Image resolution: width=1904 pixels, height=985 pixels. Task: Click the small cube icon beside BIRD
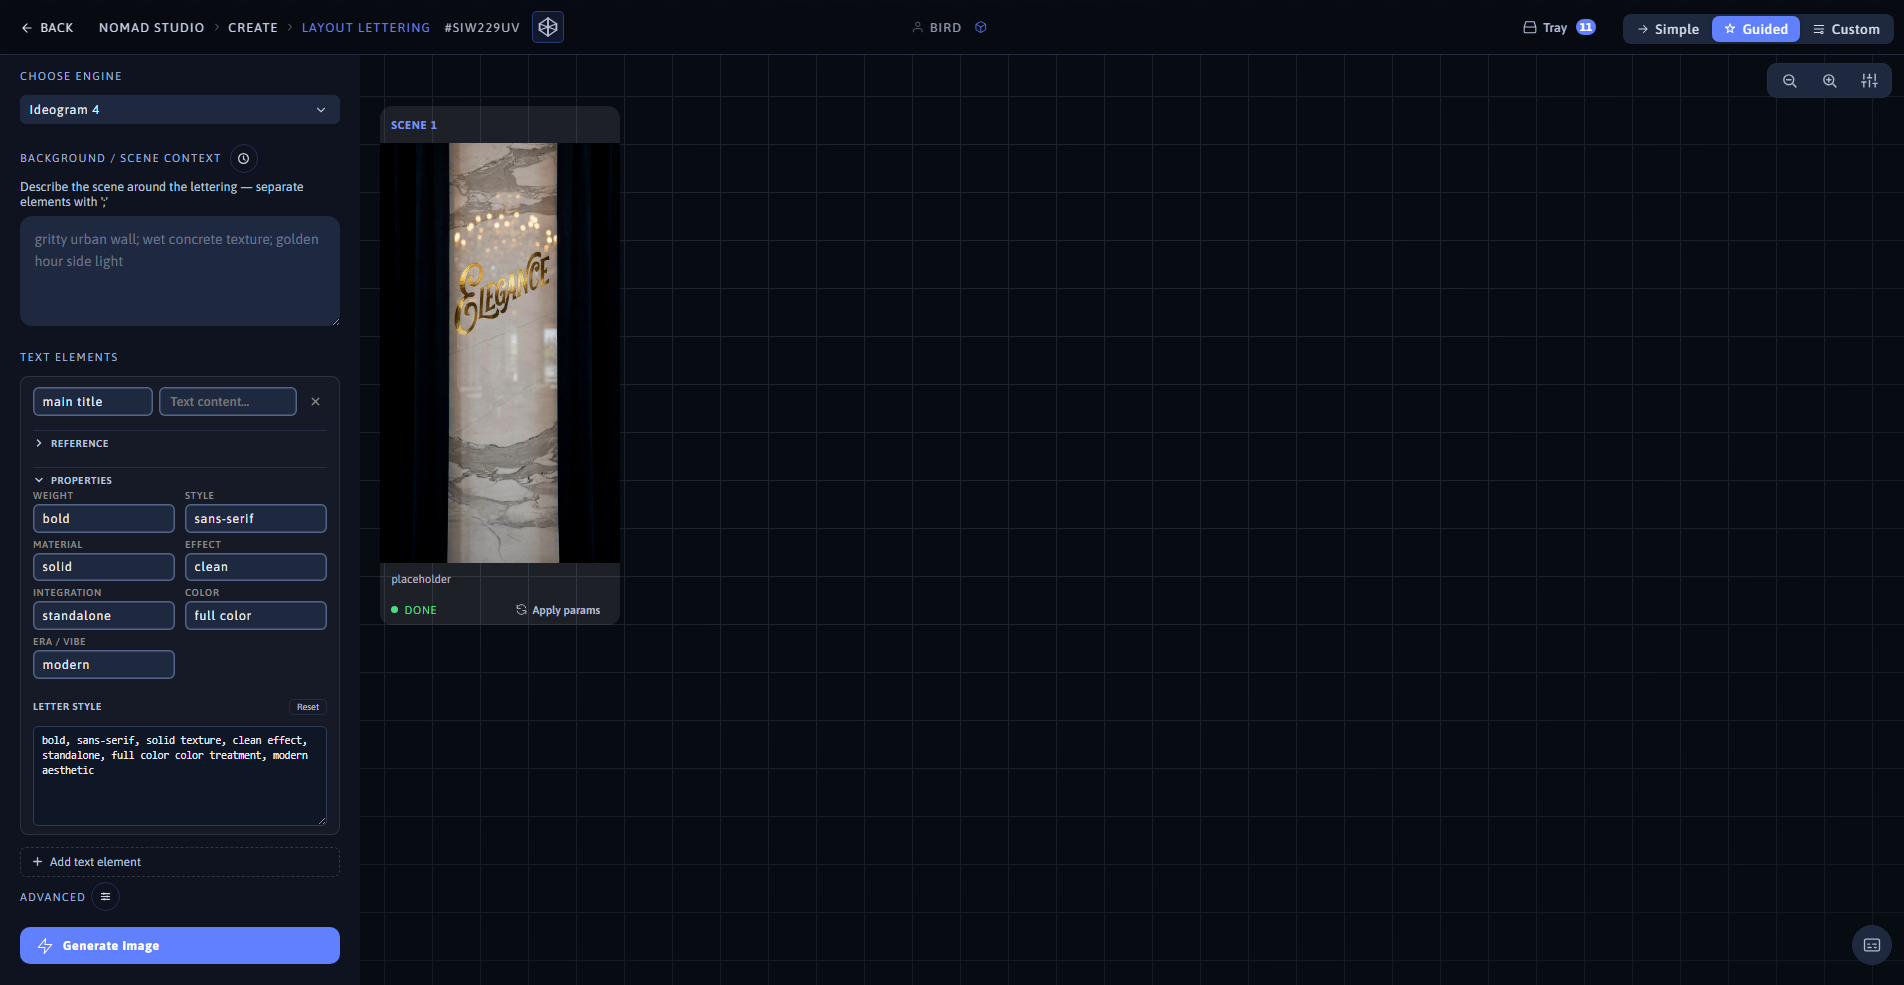pos(981,28)
